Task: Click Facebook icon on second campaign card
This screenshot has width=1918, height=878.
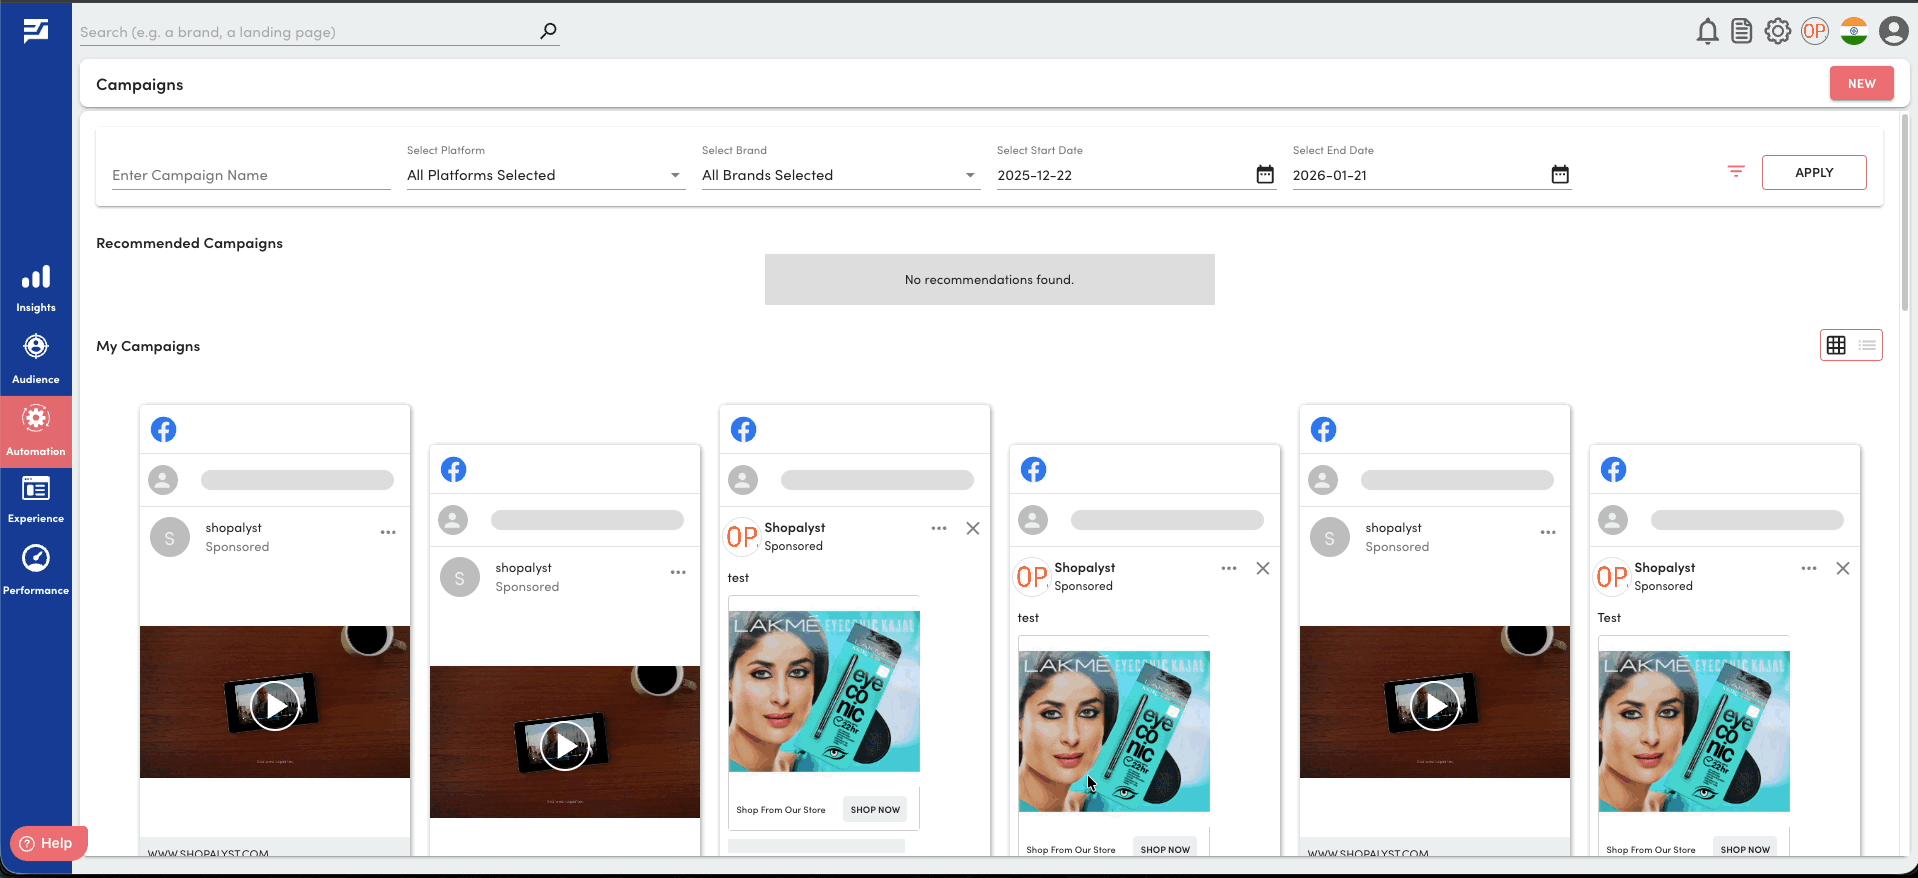Action: tap(453, 470)
